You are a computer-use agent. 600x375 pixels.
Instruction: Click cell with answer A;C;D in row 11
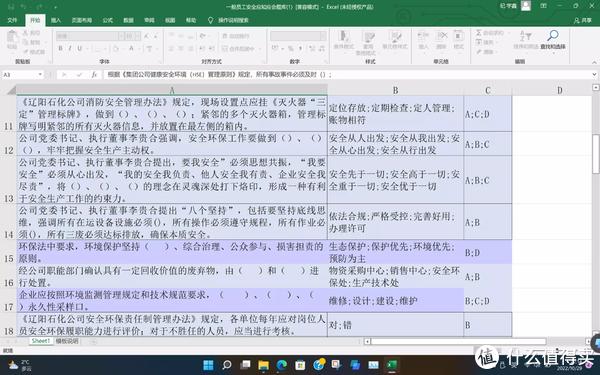pyautogui.click(x=488, y=114)
